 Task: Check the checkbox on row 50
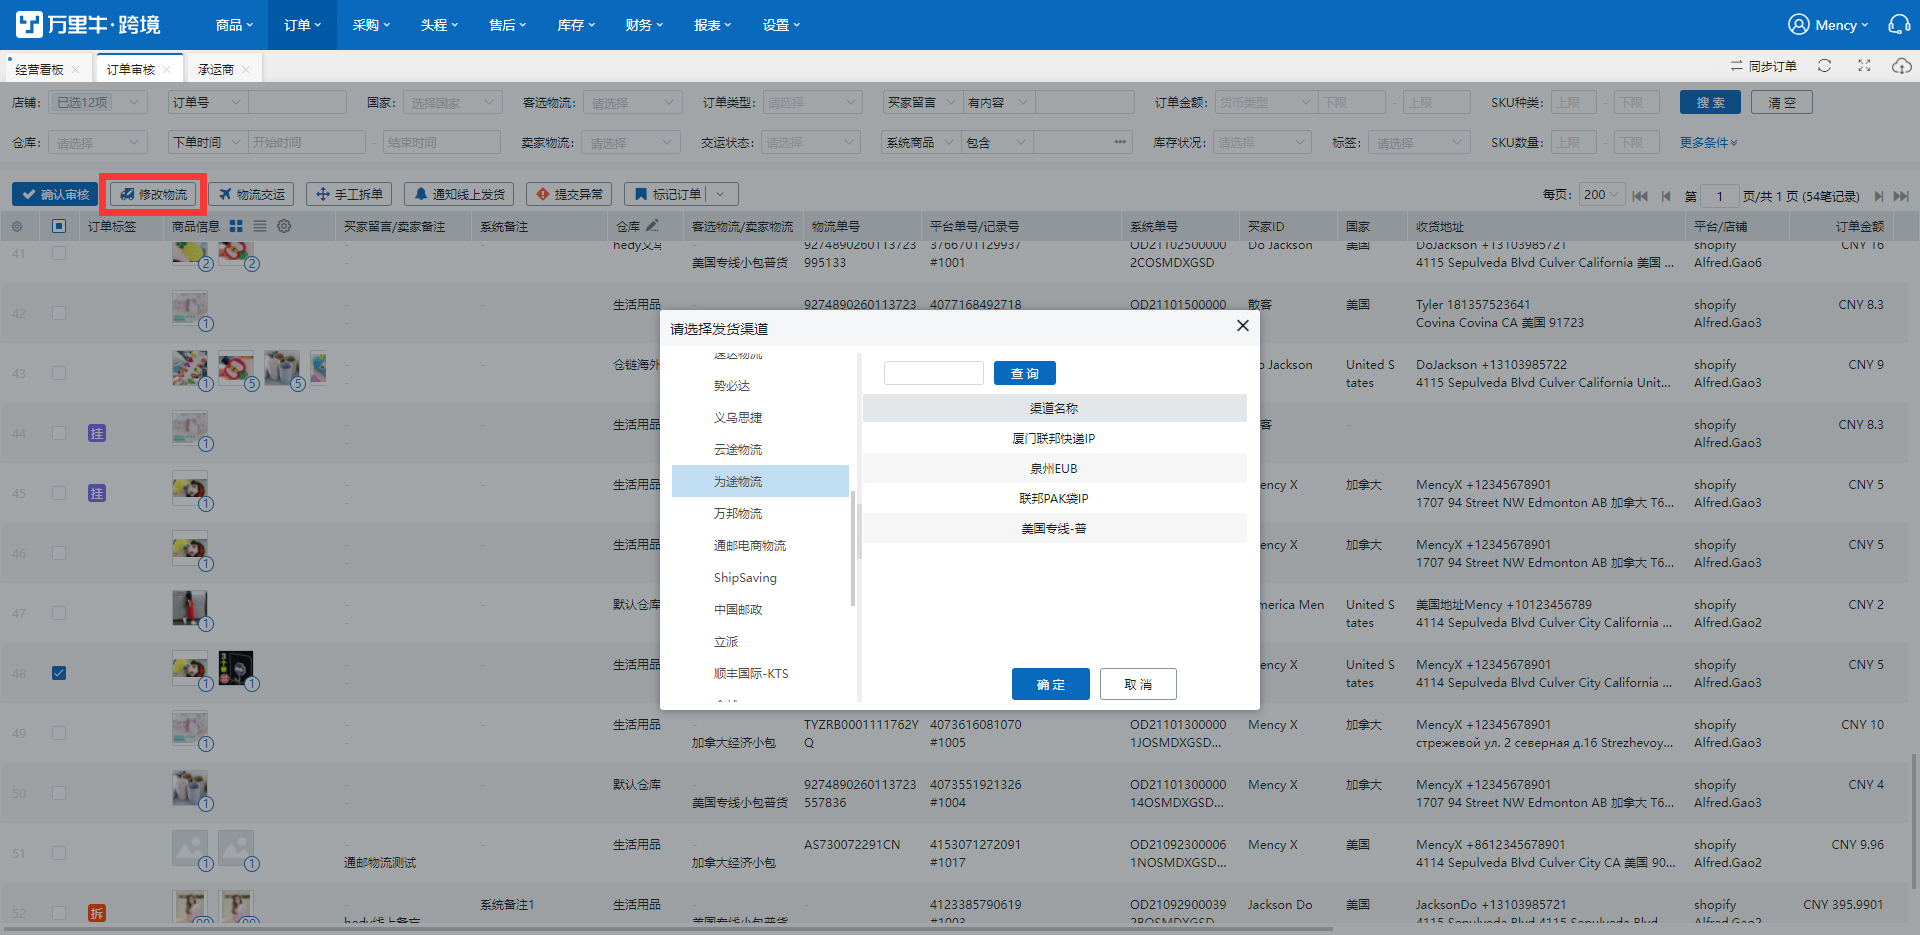click(x=59, y=793)
